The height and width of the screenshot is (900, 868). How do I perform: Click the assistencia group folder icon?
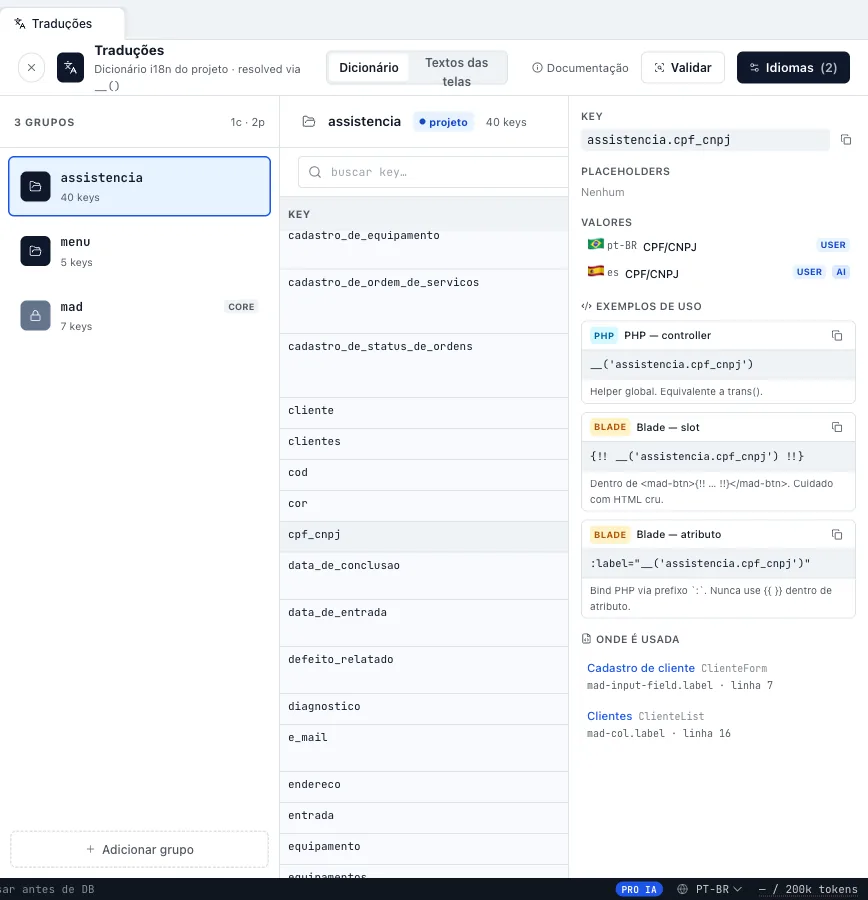(x=36, y=187)
